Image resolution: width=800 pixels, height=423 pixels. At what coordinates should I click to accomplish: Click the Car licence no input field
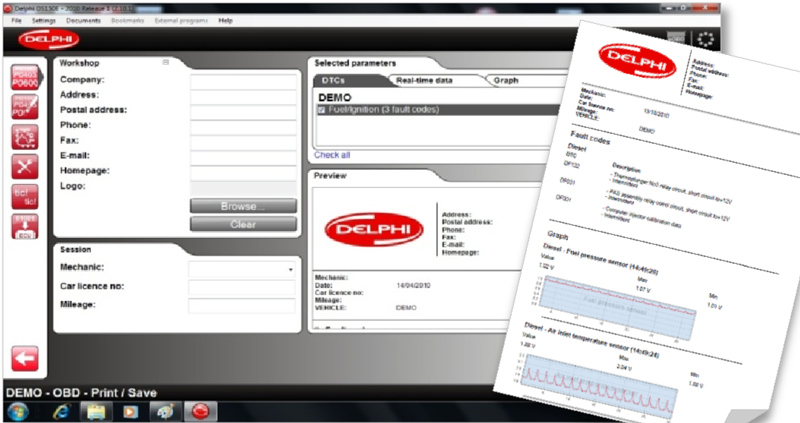pos(242,287)
